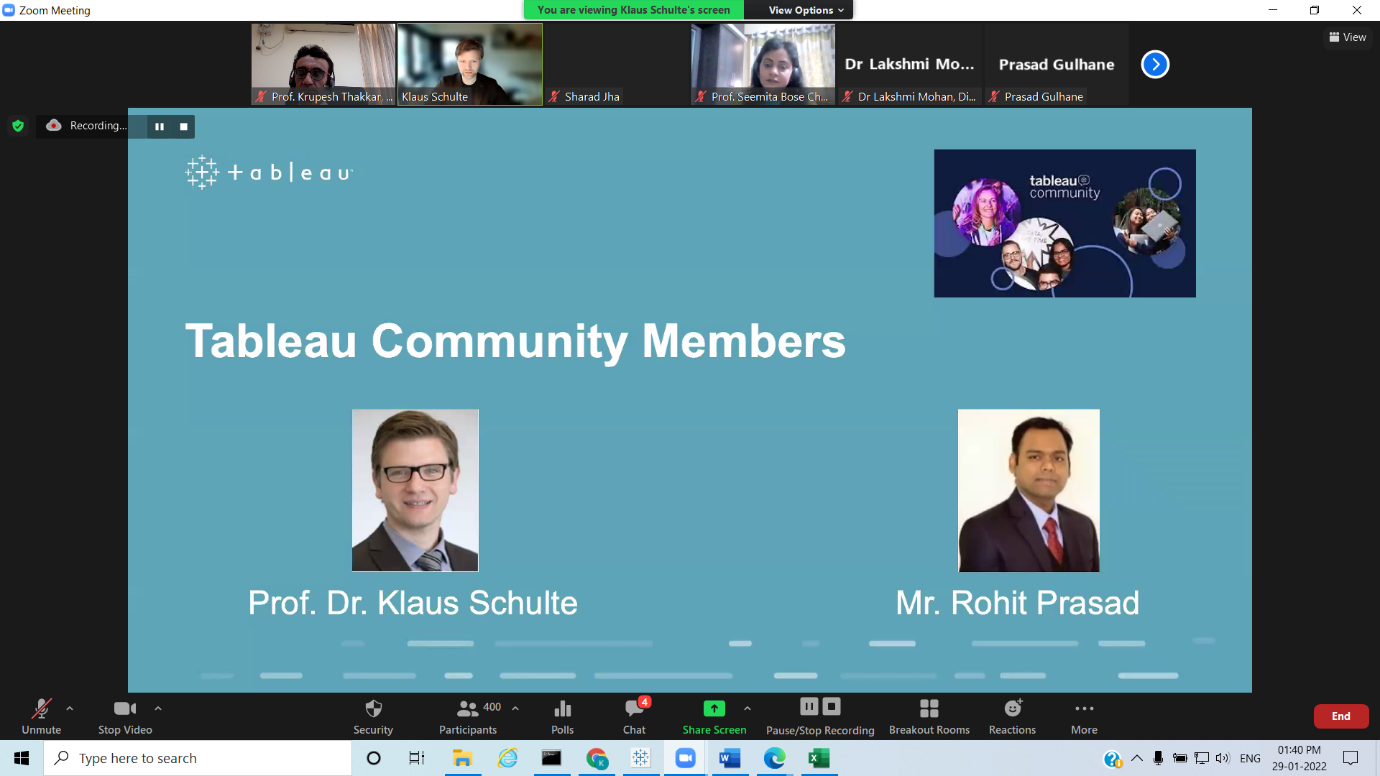
Task: Click the microphone tray icon
Action: [x=1158, y=758]
